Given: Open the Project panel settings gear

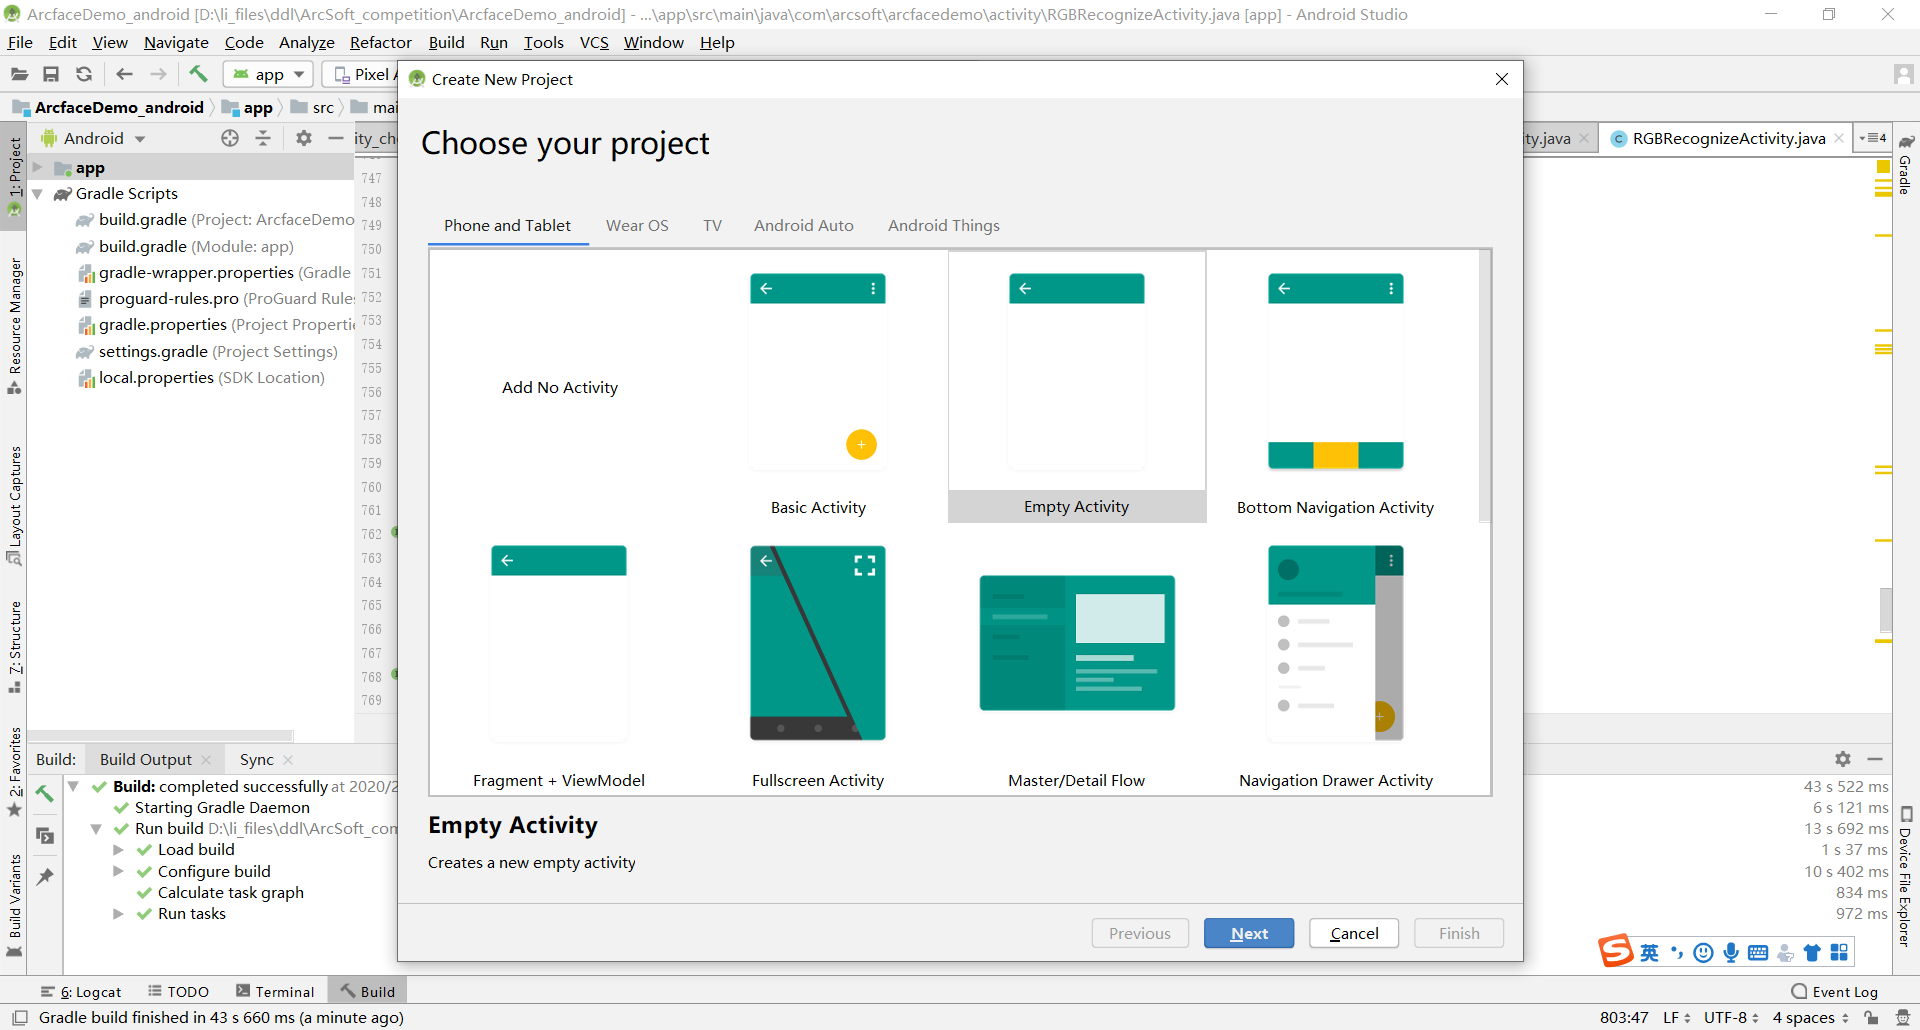Looking at the screenshot, I should pyautogui.click(x=303, y=138).
